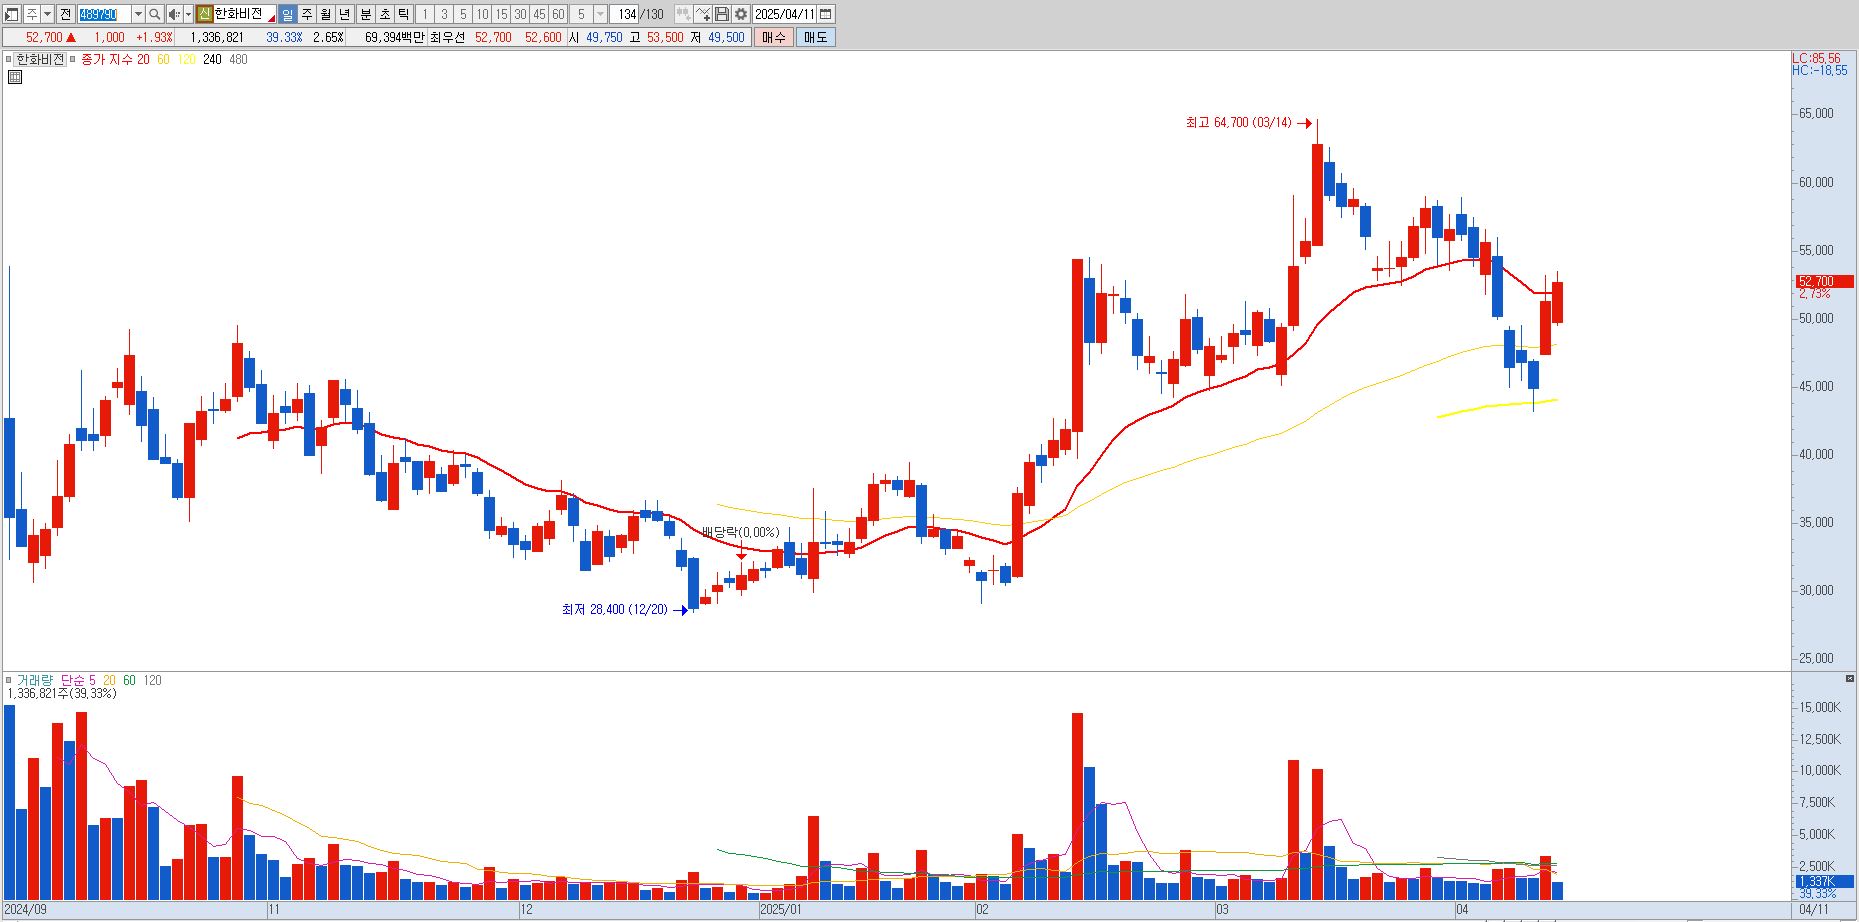The width and height of the screenshot is (1859, 922).
Task: Click the green 신 badge icon
Action: point(204,14)
